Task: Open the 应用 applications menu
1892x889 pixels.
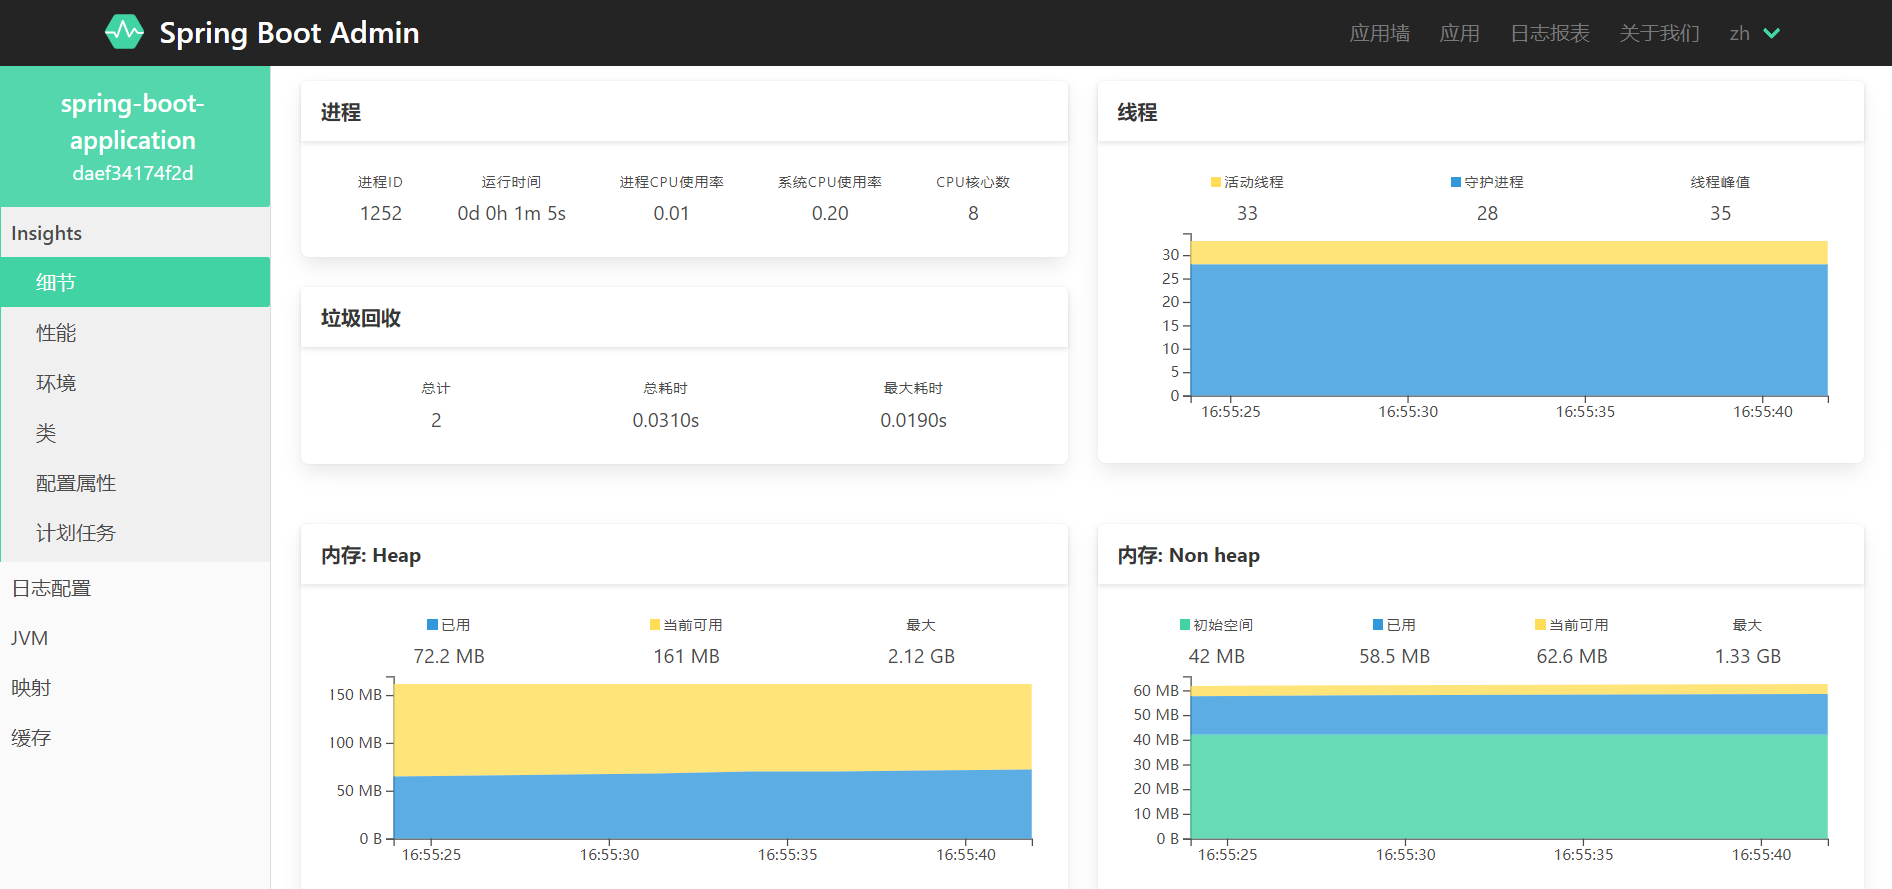Action: [1459, 33]
